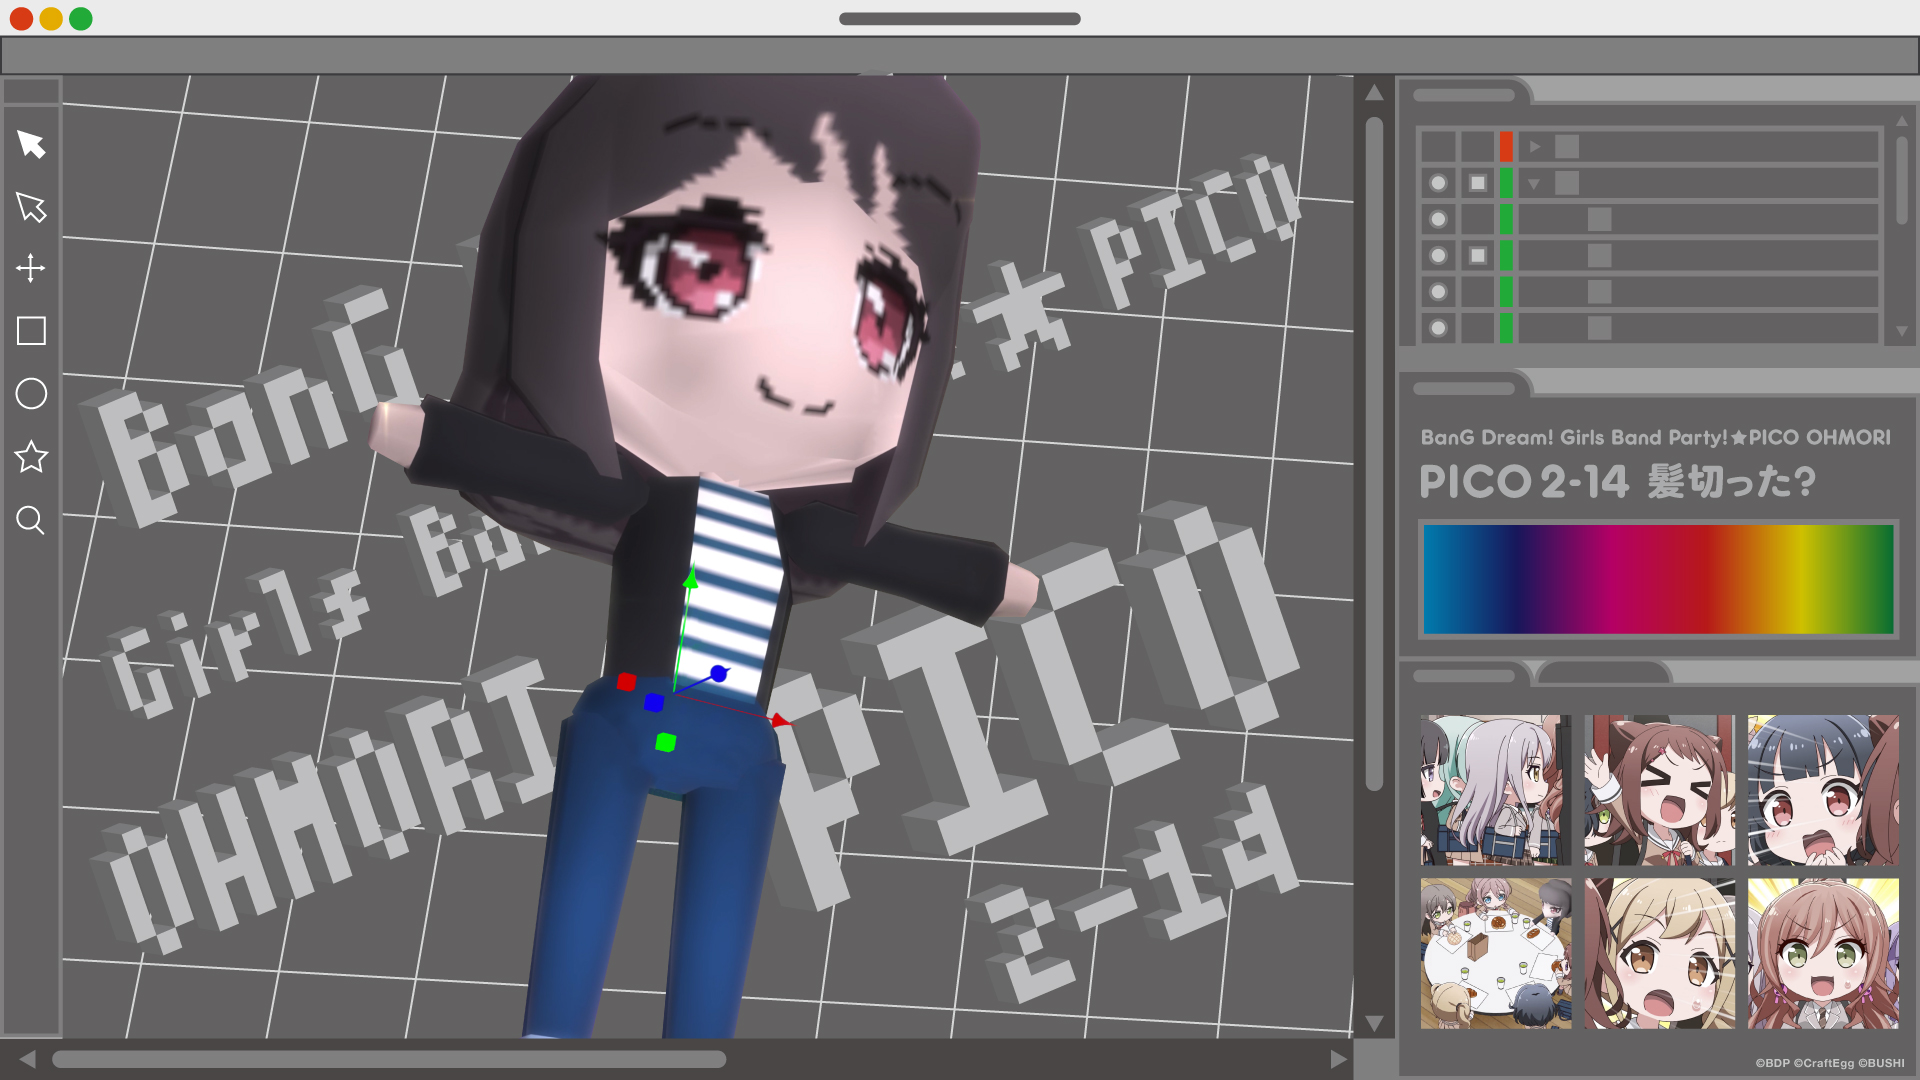This screenshot has width=1920, height=1080.
Task: Click the green color strip of second layer
Action: [1506, 183]
